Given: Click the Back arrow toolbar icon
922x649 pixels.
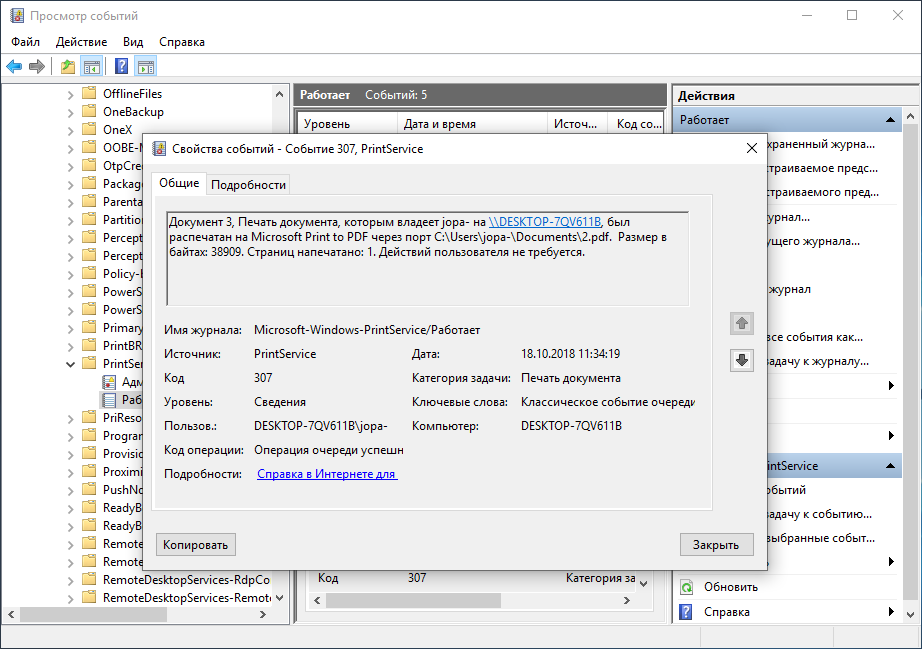Looking at the screenshot, I should (x=14, y=66).
